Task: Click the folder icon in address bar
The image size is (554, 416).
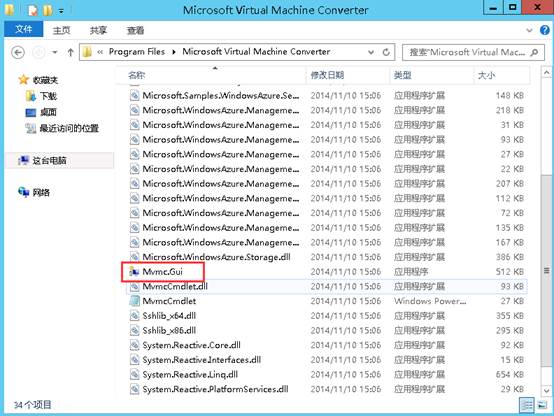Action: point(87,52)
